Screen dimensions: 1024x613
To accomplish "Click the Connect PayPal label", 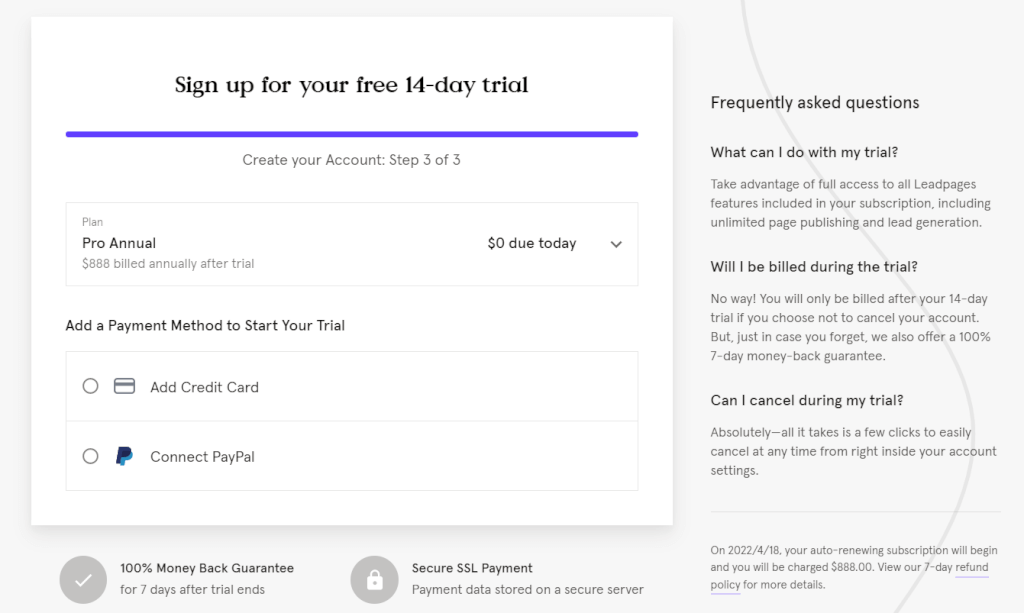I will click(202, 456).
